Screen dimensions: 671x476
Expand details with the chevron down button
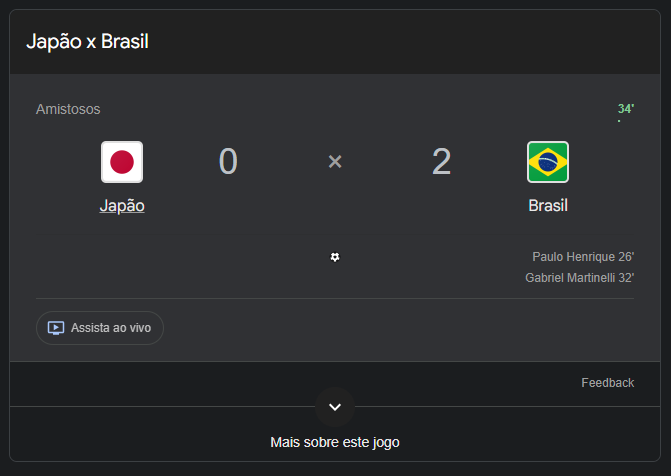pyautogui.click(x=335, y=407)
